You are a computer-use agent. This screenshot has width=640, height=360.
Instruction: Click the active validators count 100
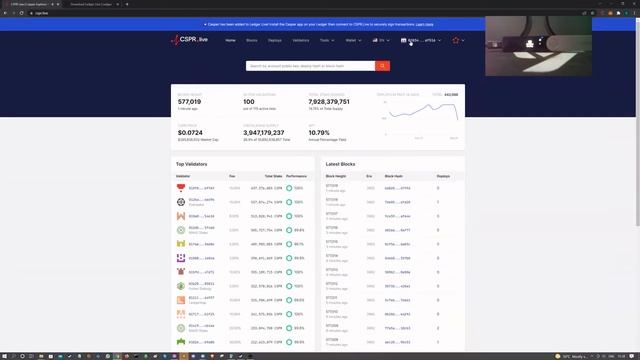249,102
